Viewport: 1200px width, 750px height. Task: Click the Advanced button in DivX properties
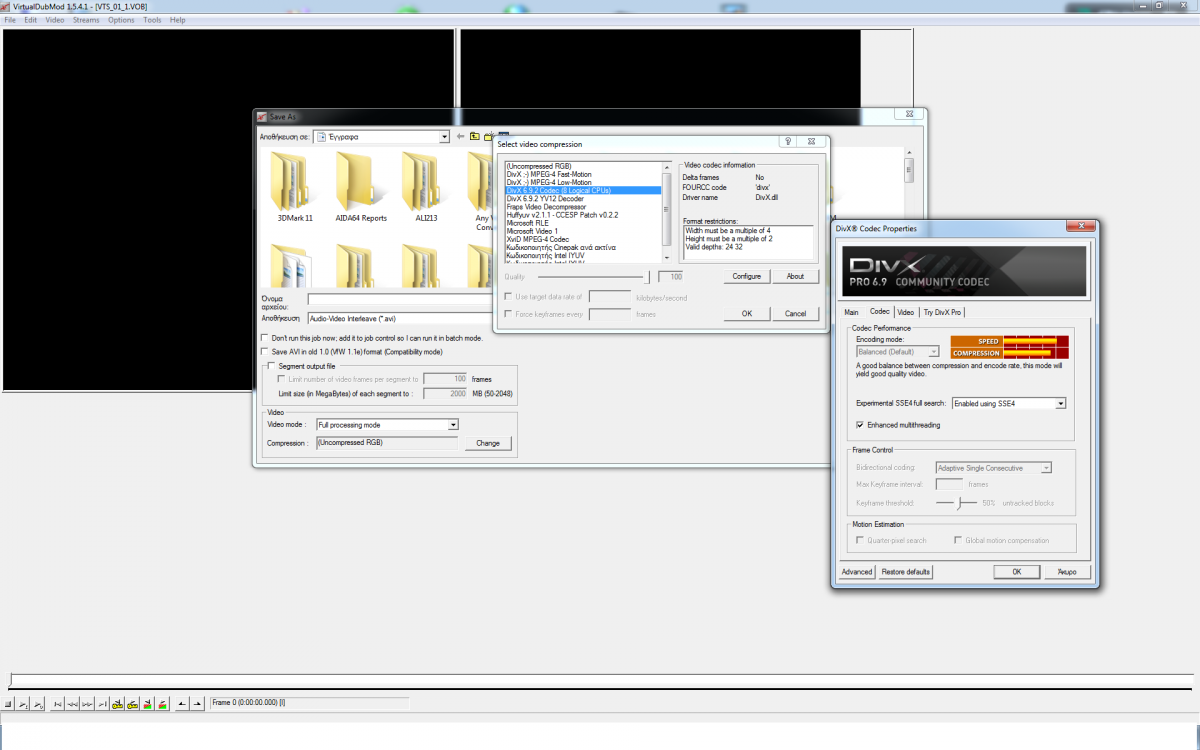point(857,572)
